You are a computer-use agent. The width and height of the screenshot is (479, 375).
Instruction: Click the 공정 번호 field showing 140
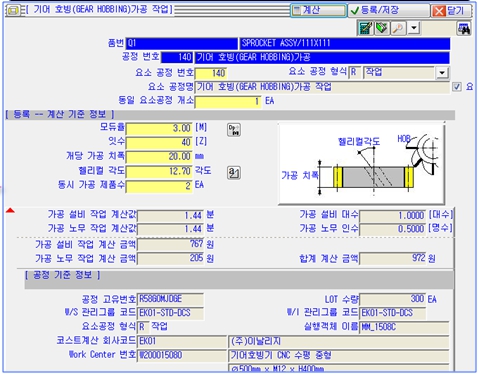[177, 57]
